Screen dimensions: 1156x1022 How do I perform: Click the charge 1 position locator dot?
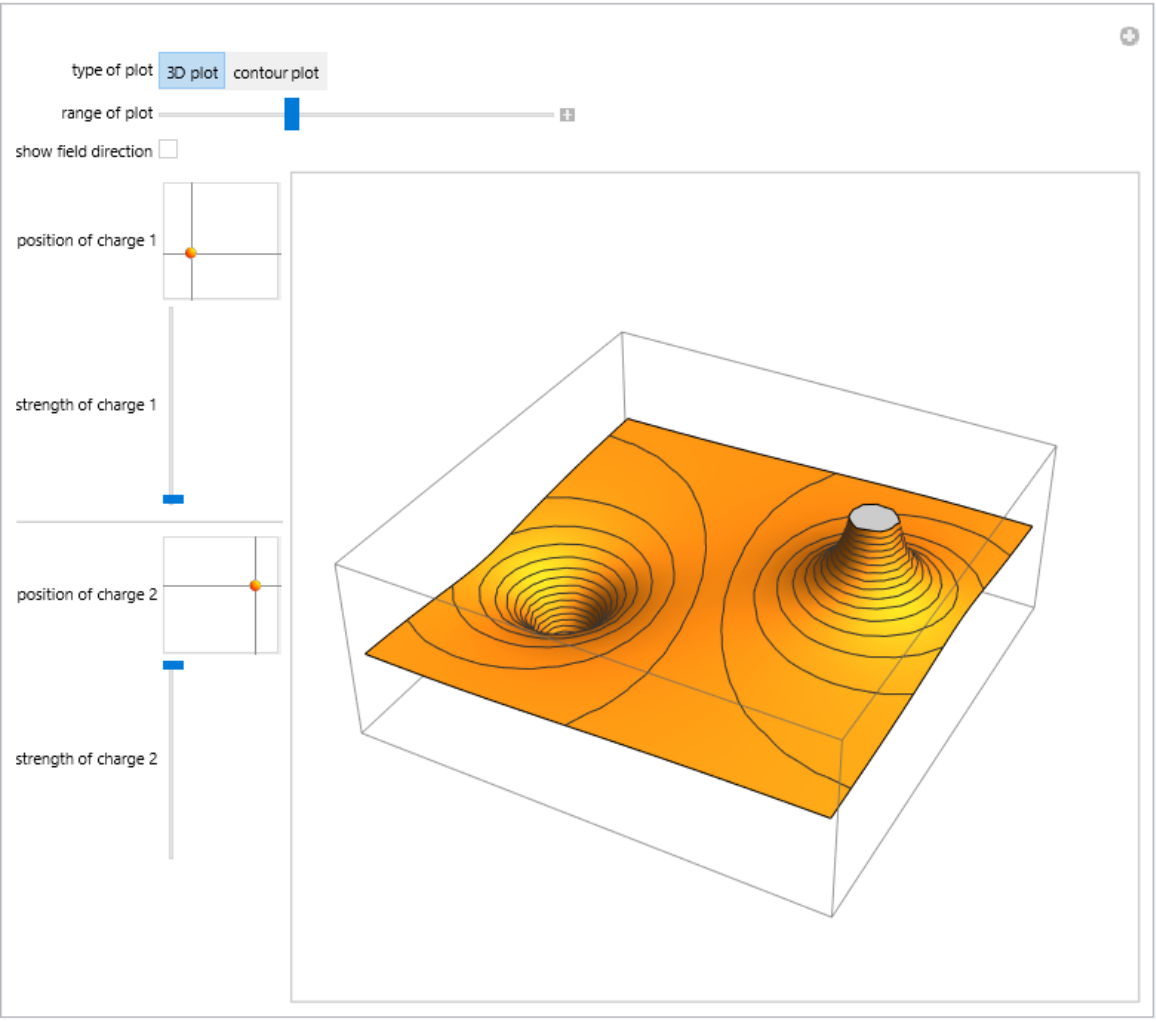pyautogui.click(x=190, y=253)
